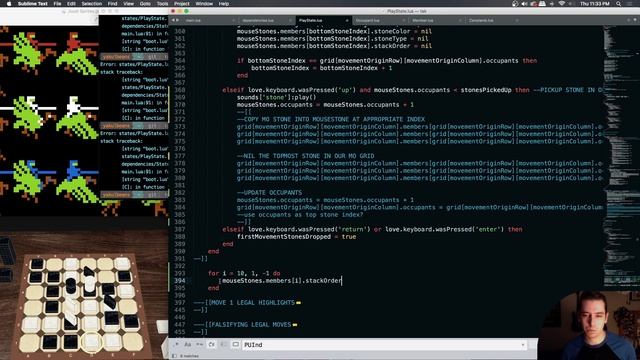Open the File menu
Image resolution: width=640 pixels, height=360 pixels.
click(57, 4)
